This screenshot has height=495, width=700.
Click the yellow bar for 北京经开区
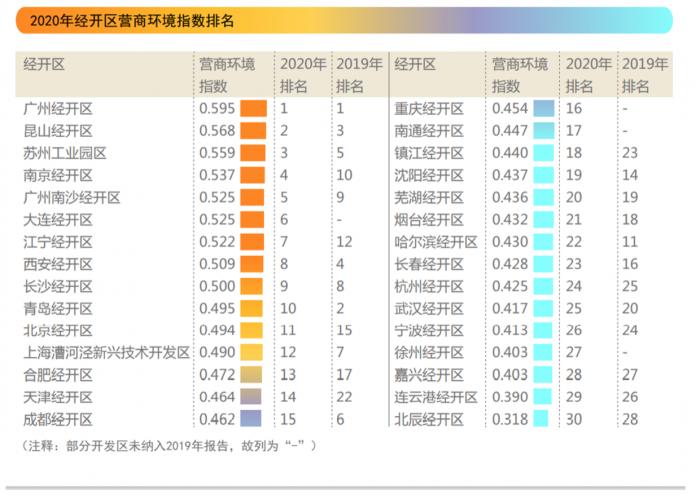coord(252,330)
